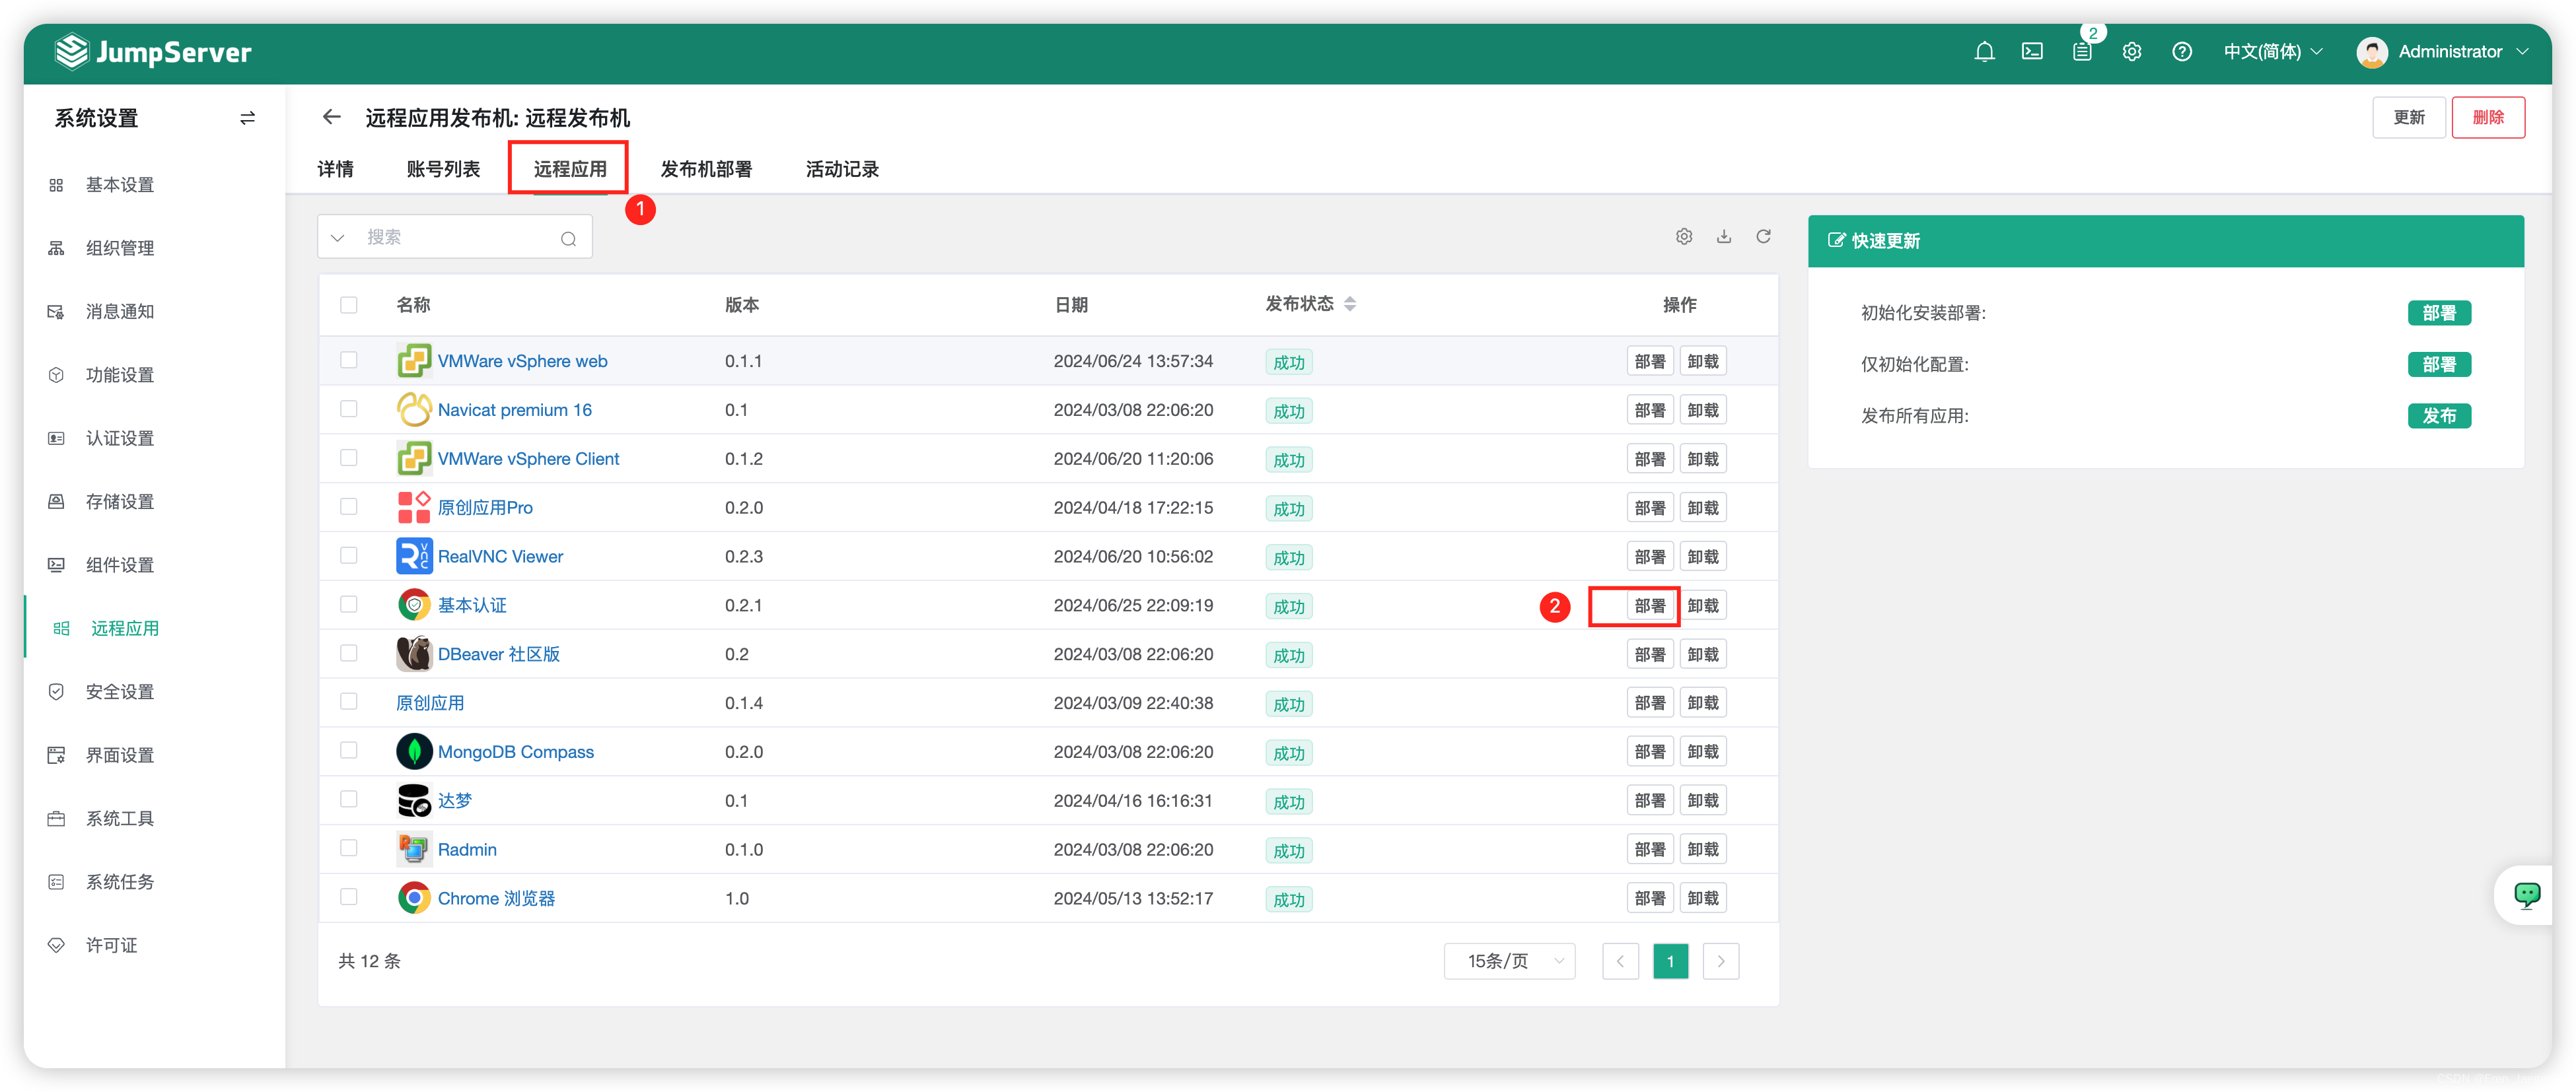Refresh the application list with the refresh icon

(1764, 236)
